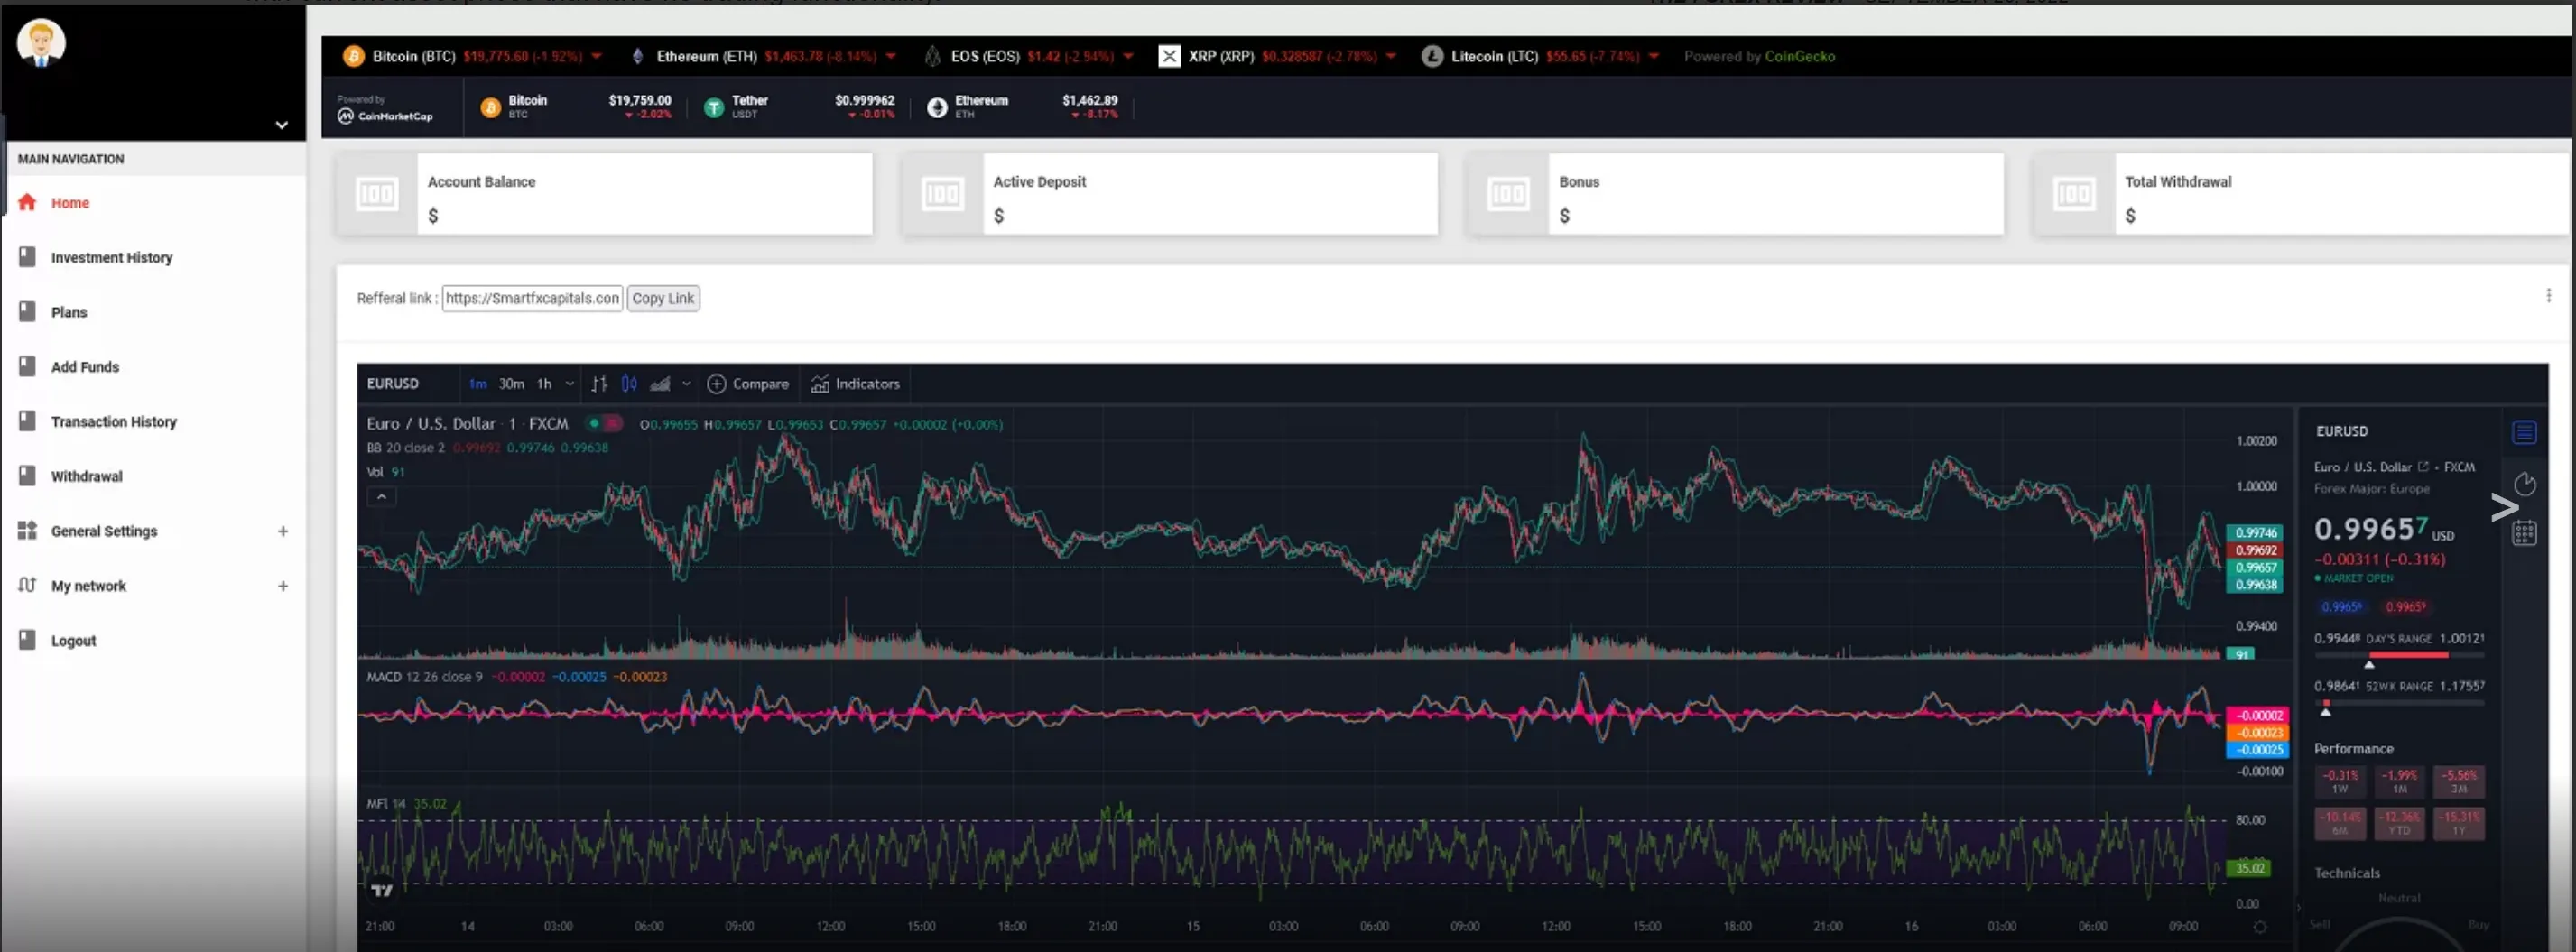
Task: Open the alerts clock icon in the side rail
Action: tap(2524, 484)
